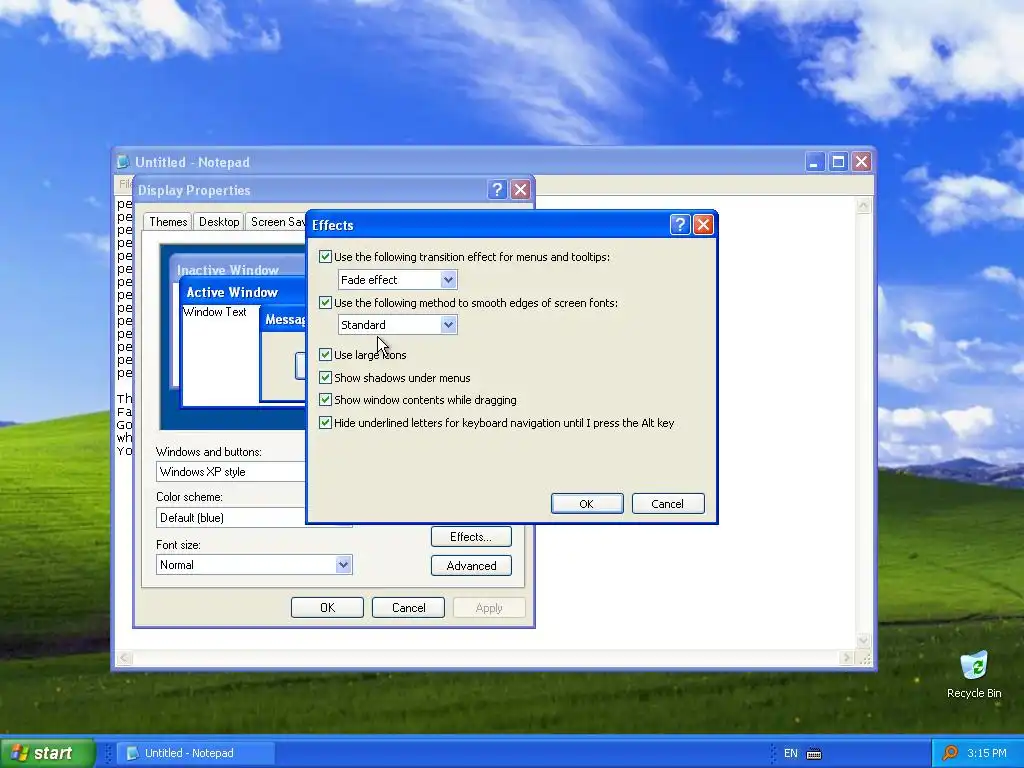
Task: Click the Notepad resize grip corner
Action: point(865,658)
